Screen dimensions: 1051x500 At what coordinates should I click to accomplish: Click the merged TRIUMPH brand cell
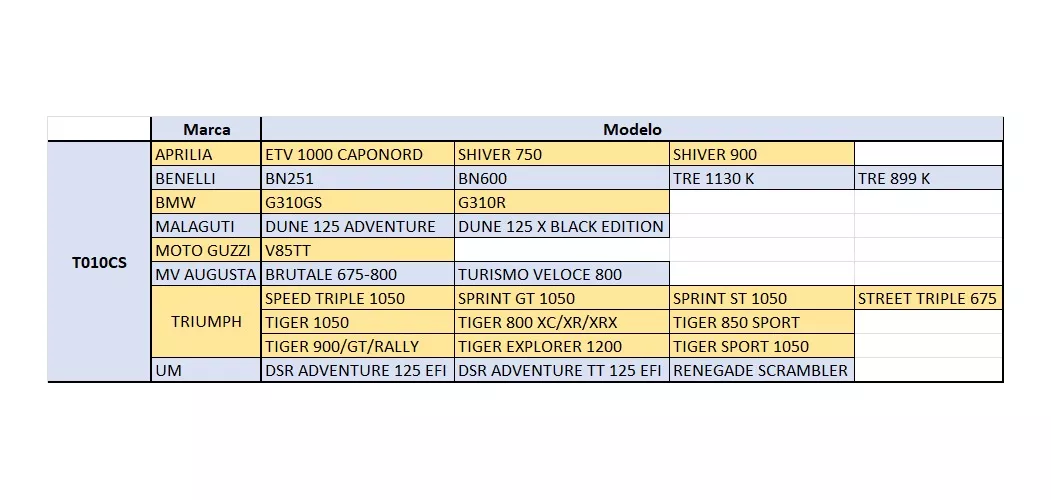click(x=206, y=322)
